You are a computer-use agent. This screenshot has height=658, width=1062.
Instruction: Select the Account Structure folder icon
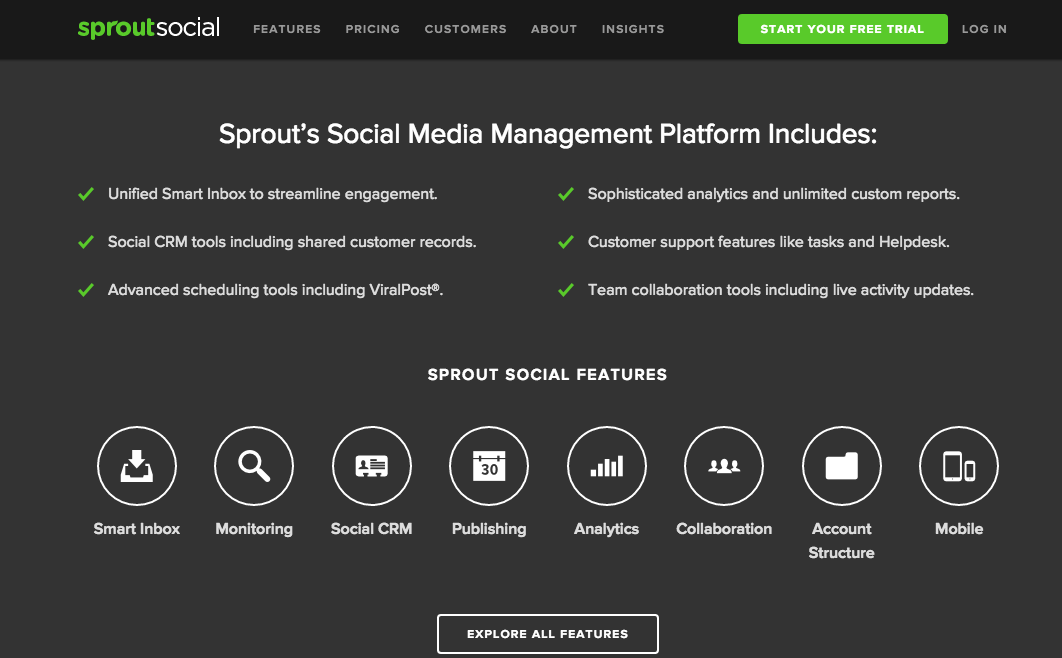[841, 466]
